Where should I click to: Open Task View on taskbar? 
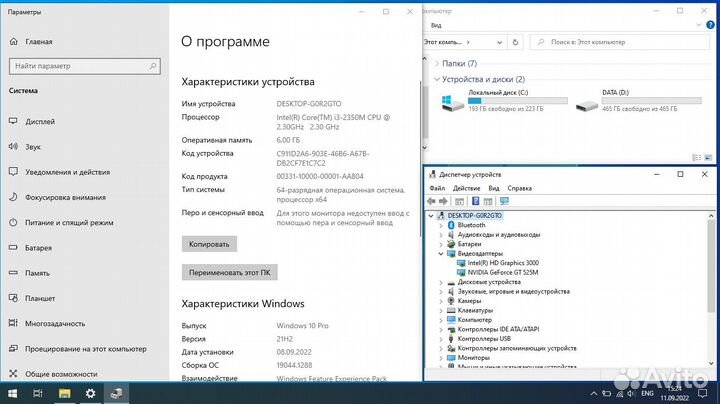(38, 393)
